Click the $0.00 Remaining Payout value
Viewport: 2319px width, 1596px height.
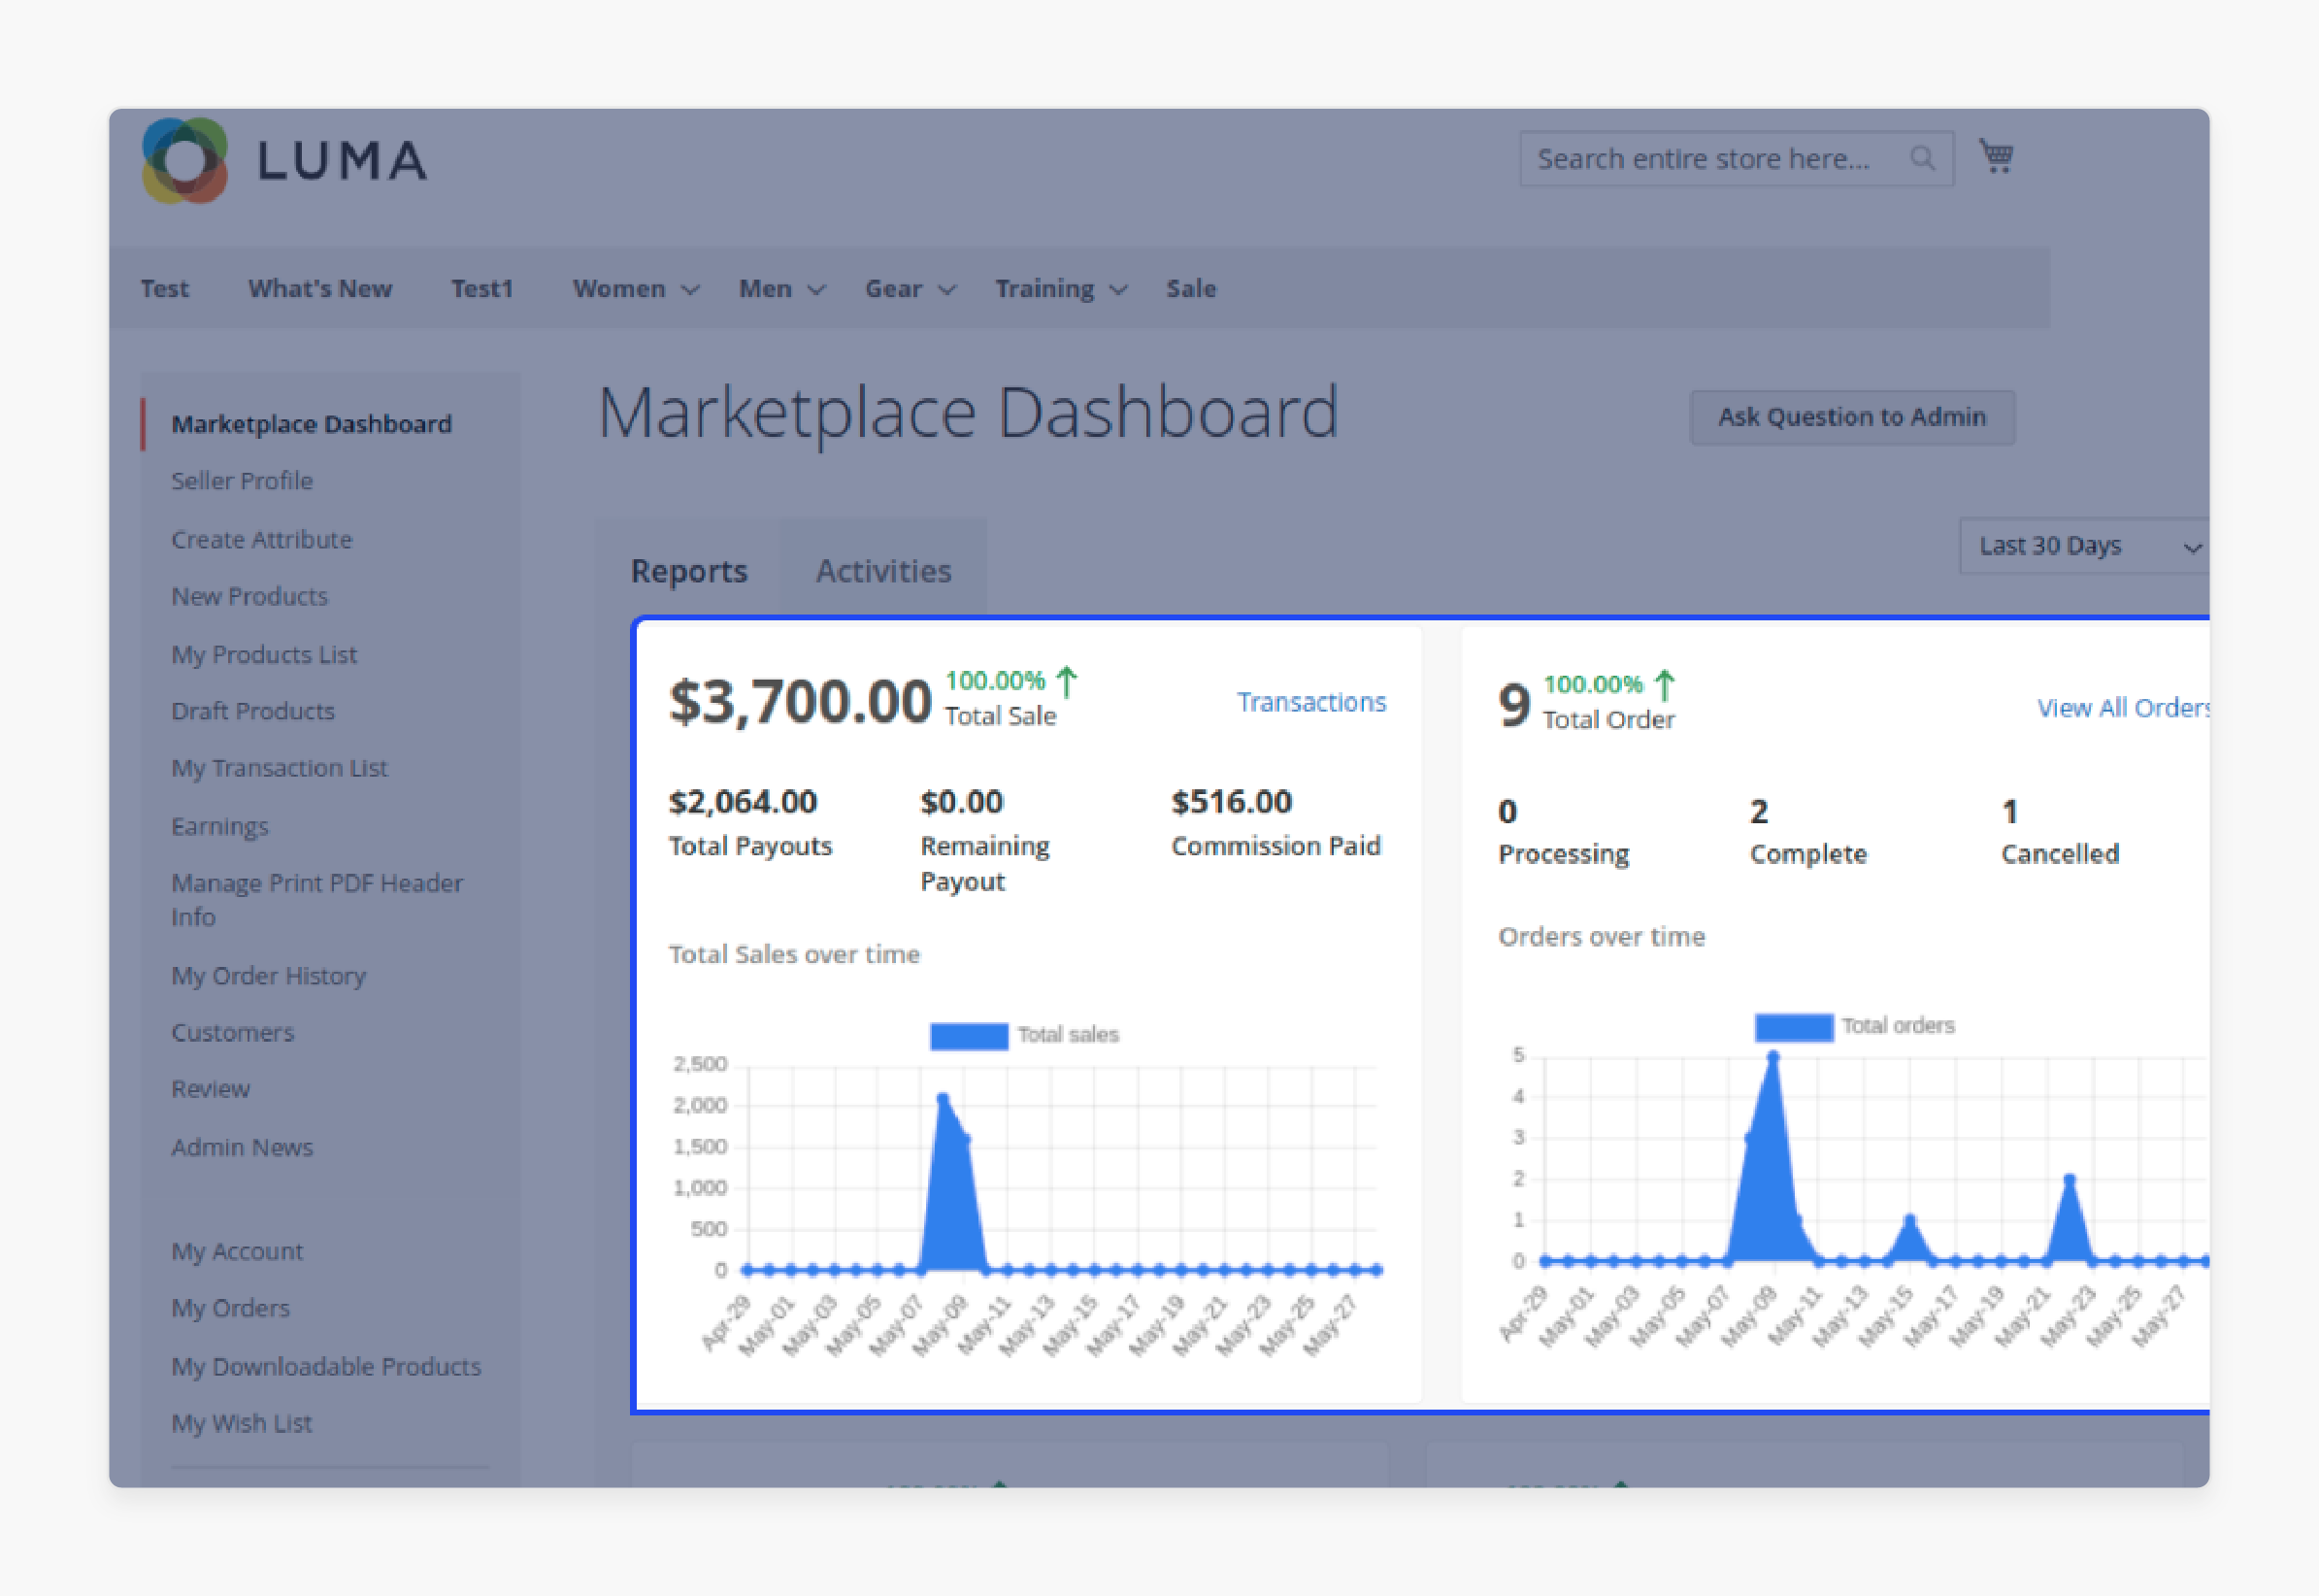point(961,802)
